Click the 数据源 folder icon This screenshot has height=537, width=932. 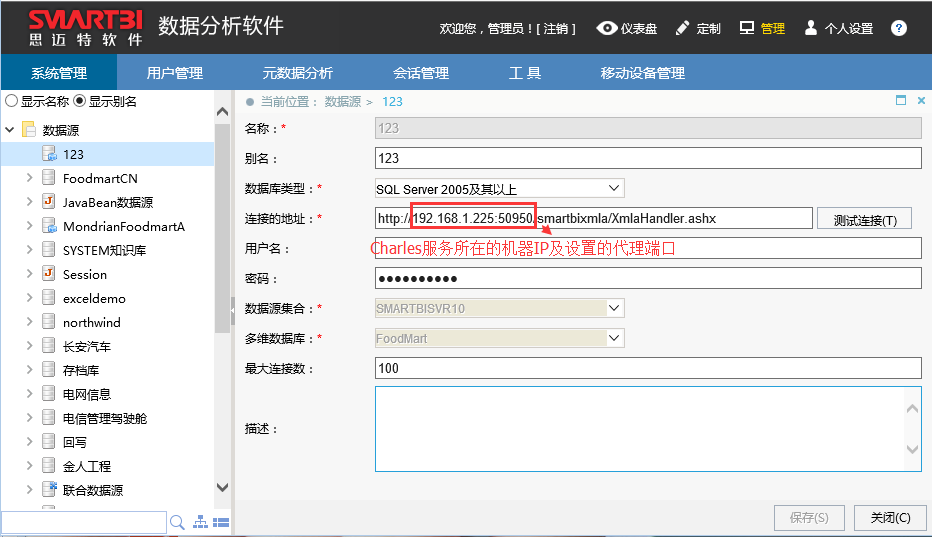click(x=29, y=129)
